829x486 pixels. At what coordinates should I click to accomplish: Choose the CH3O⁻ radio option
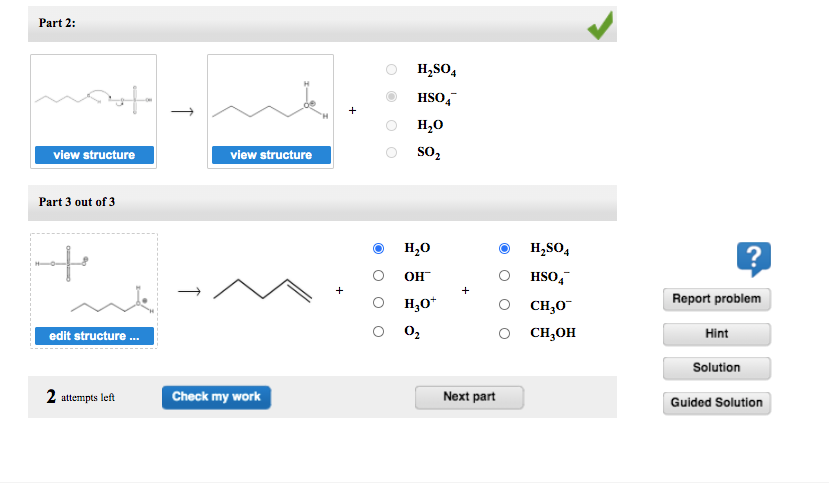pyautogui.click(x=504, y=305)
